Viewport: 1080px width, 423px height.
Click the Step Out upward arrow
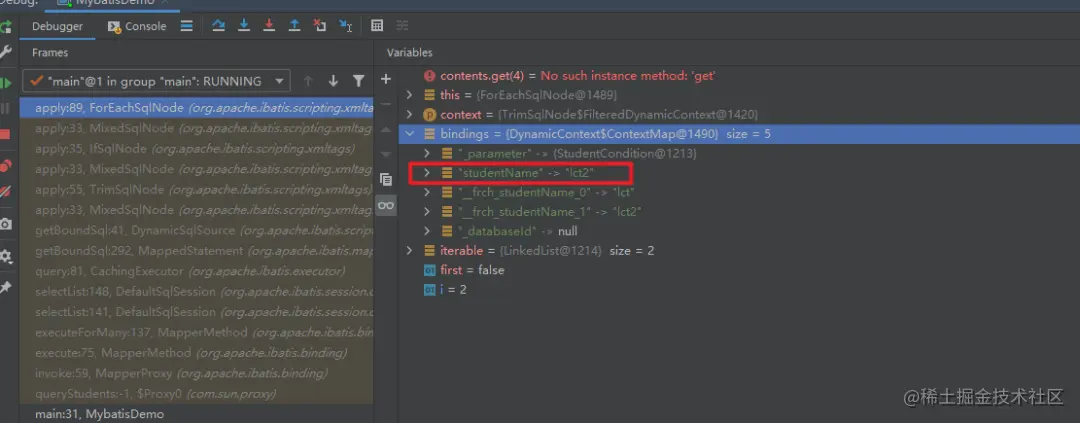coord(294,25)
